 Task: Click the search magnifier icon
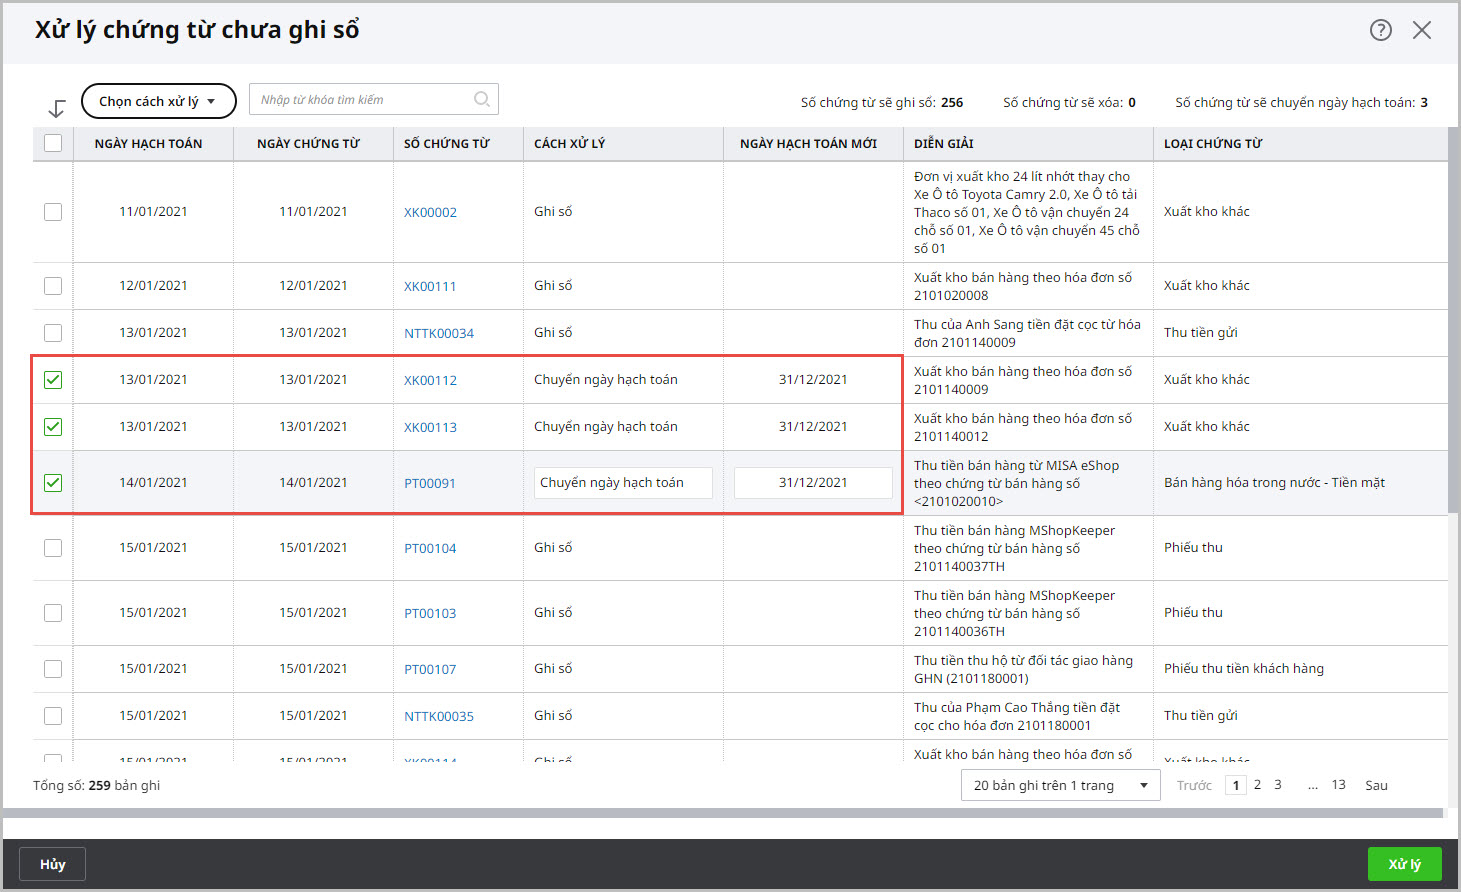click(x=482, y=99)
